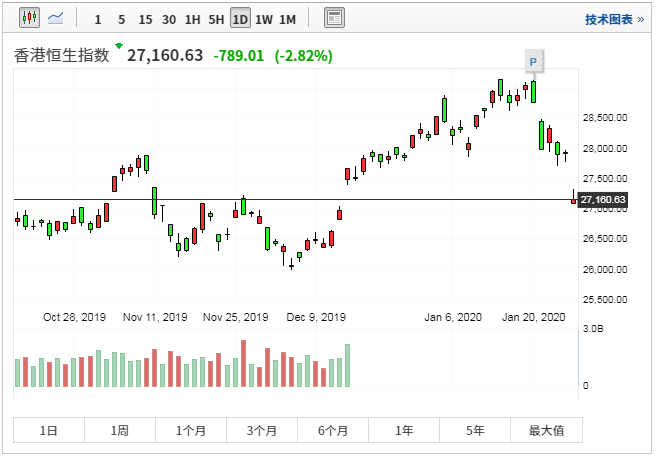Choose the 1M monthly interval

tap(287, 19)
